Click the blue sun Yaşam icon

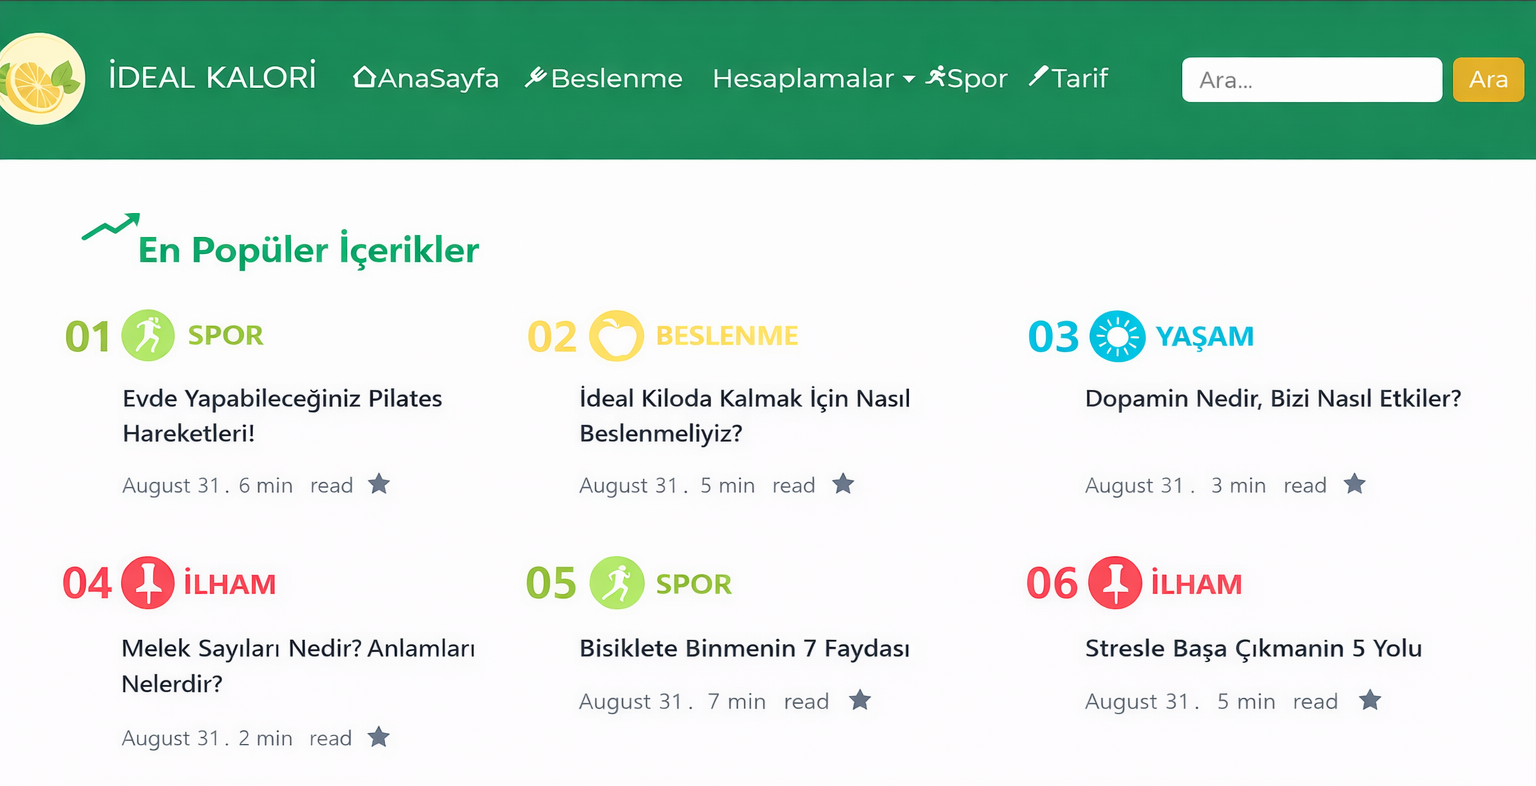pos(1117,336)
